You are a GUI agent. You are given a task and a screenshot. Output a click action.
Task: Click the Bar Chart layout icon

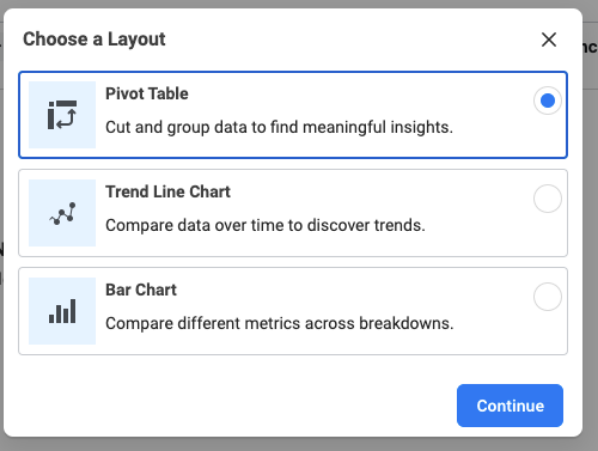pos(62,311)
